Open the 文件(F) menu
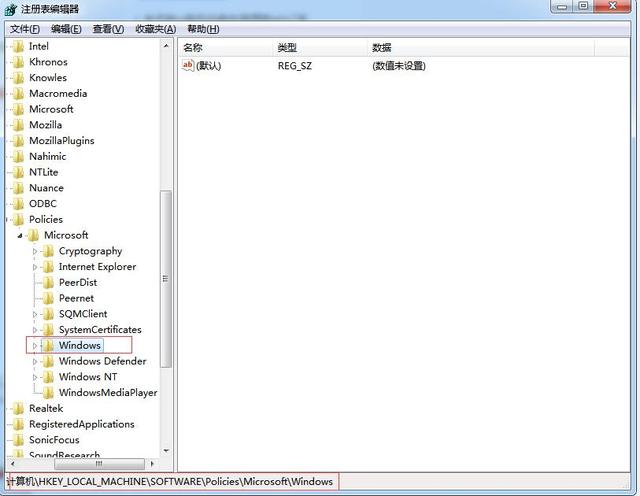 pyautogui.click(x=24, y=29)
